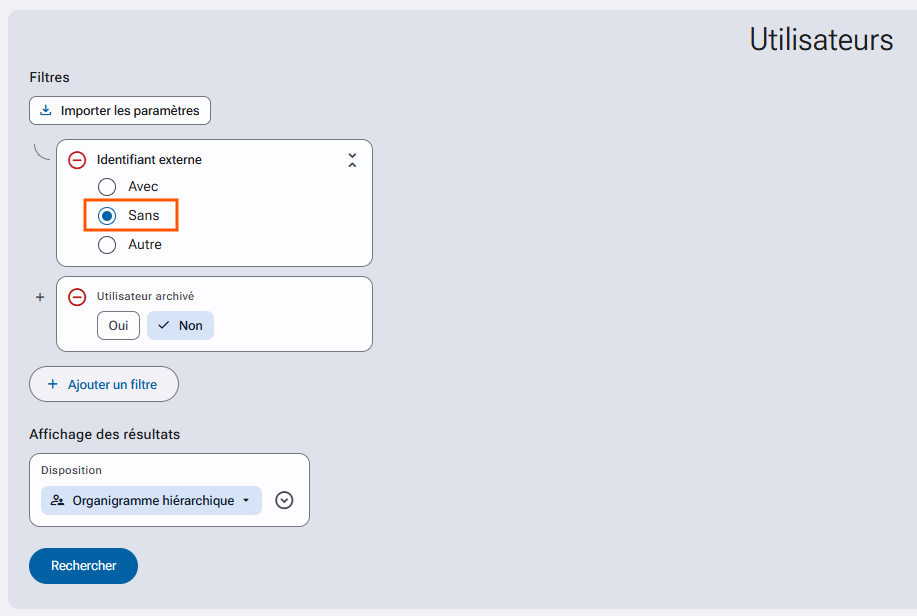Click the circled chevron next to Disposition
The height and width of the screenshot is (616, 917).
tap(284, 500)
